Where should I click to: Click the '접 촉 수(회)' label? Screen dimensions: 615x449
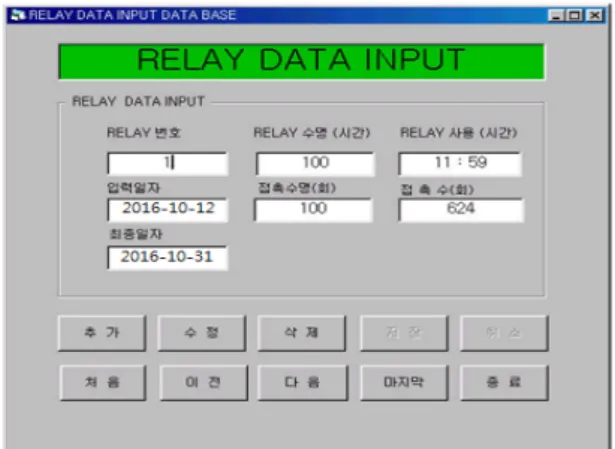(437, 190)
